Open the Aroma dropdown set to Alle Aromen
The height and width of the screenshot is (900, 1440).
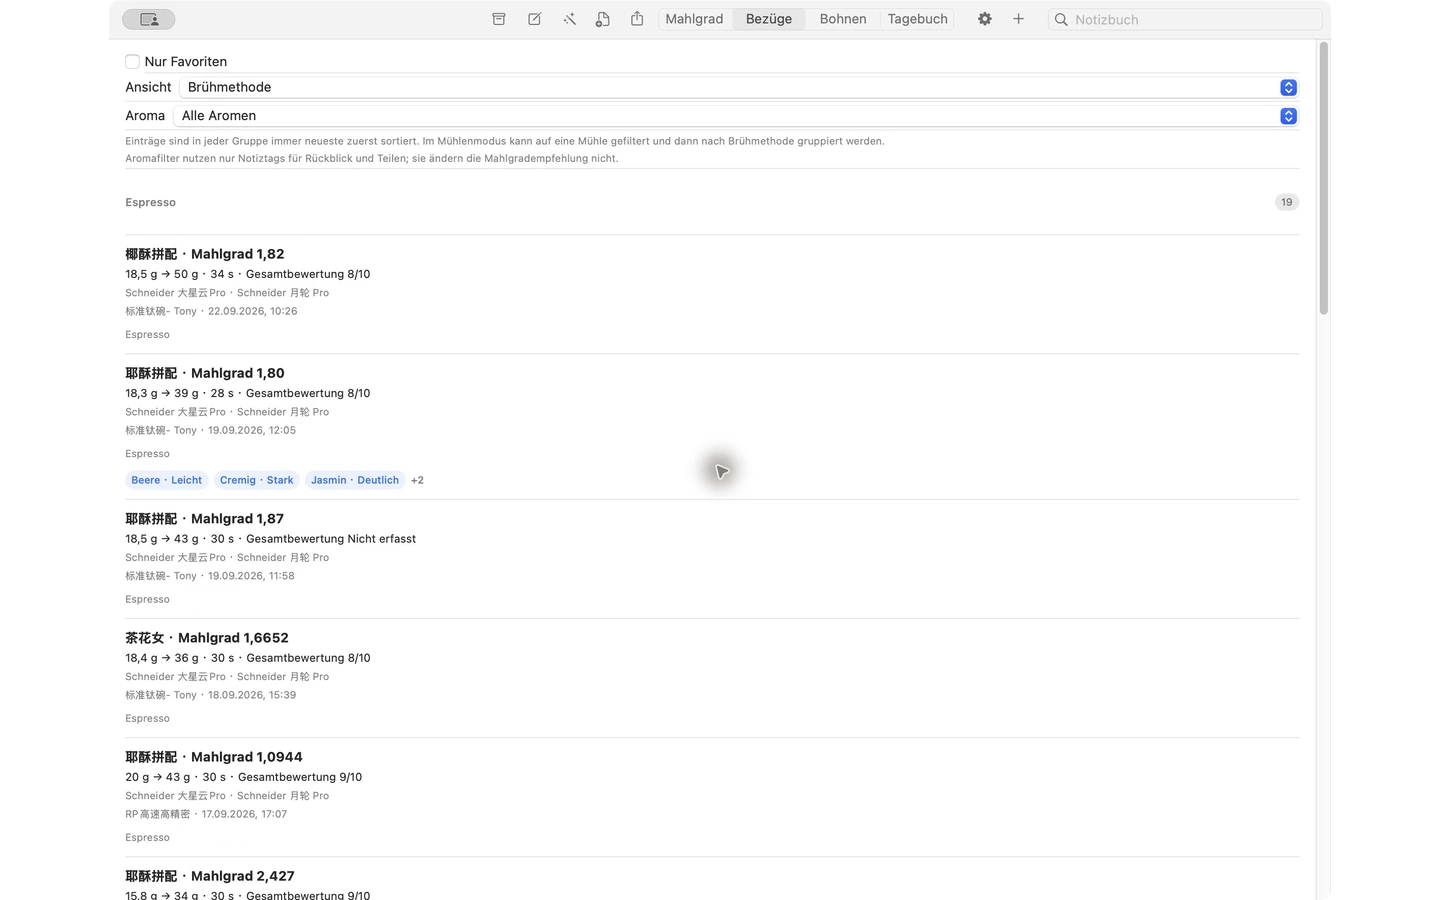[736, 116]
